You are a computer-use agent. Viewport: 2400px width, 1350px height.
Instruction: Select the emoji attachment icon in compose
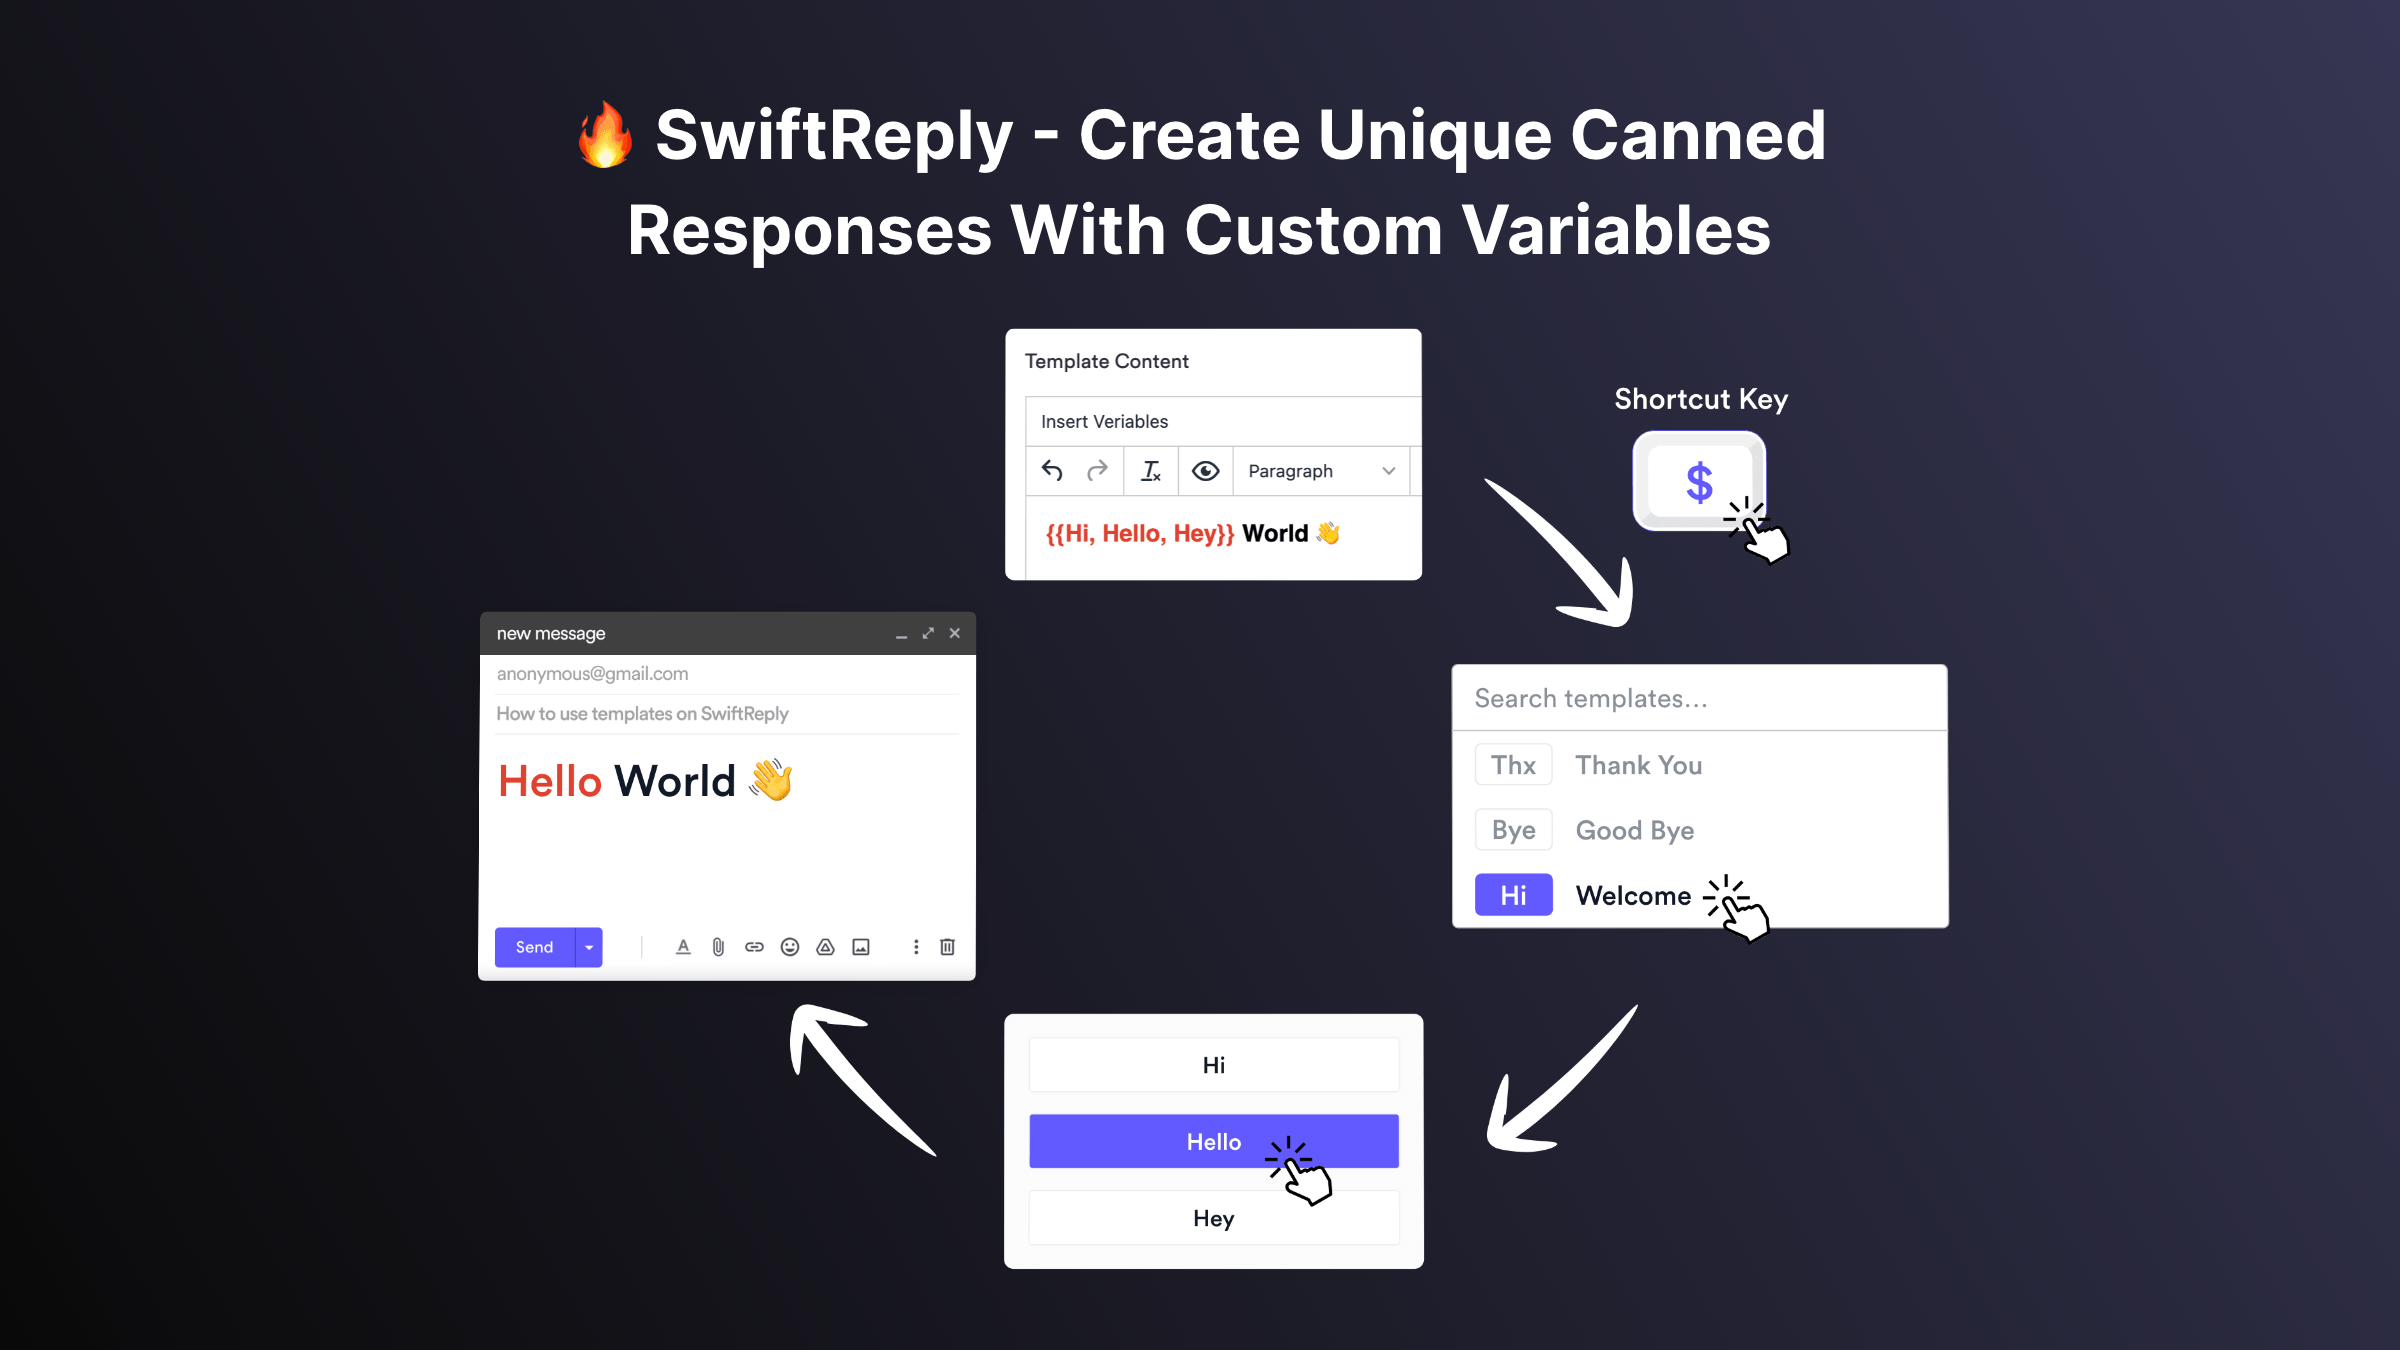pos(790,948)
